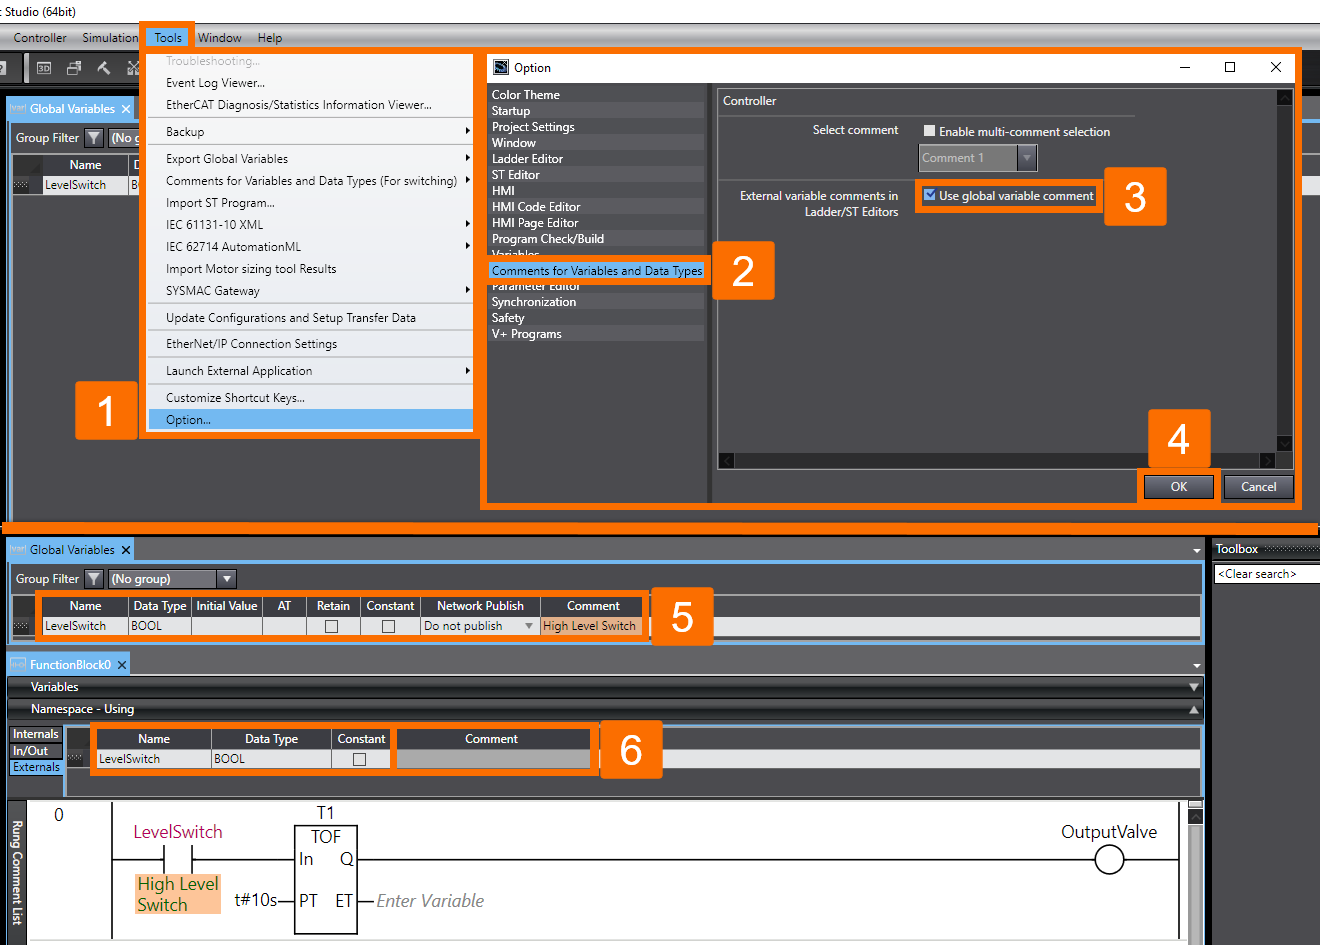The height and width of the screenshot is (945, 1320).
Task: Select Option... from the Tools menu
Action: pyautogui.click(x=188, y=419)
